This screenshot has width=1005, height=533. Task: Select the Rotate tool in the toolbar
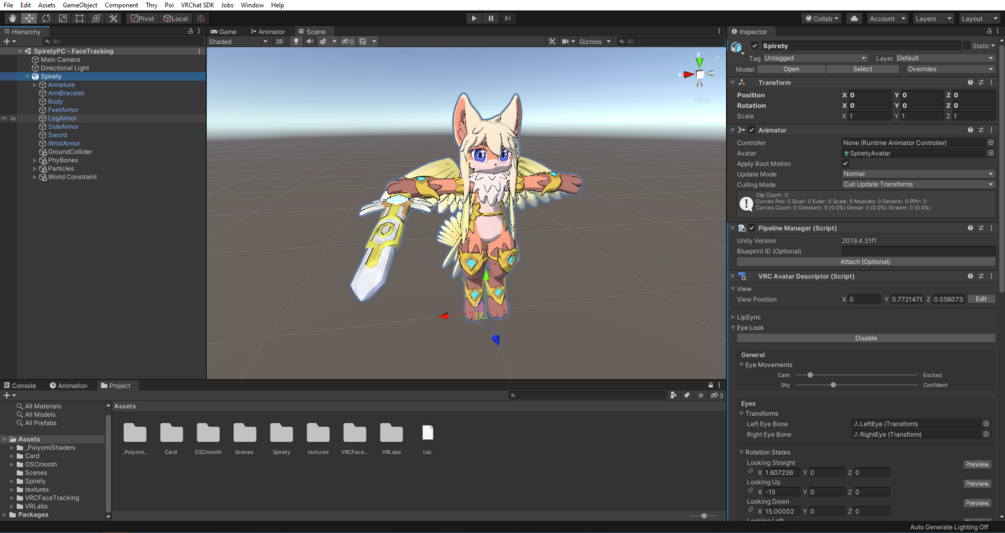(46, 19)
